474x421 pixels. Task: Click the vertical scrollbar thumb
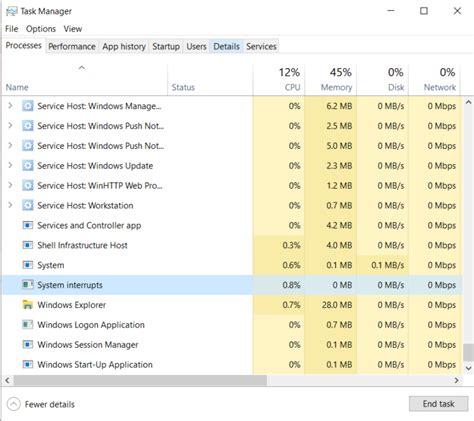tap(468, 353)
